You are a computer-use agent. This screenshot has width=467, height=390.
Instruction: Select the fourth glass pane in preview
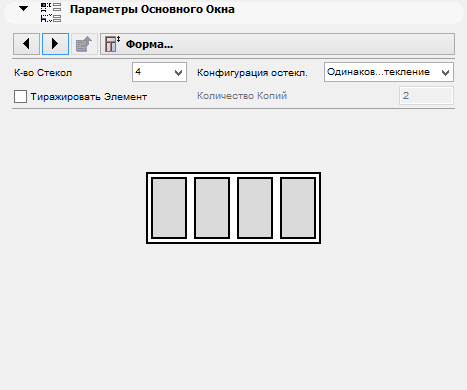tap(298, 208)
